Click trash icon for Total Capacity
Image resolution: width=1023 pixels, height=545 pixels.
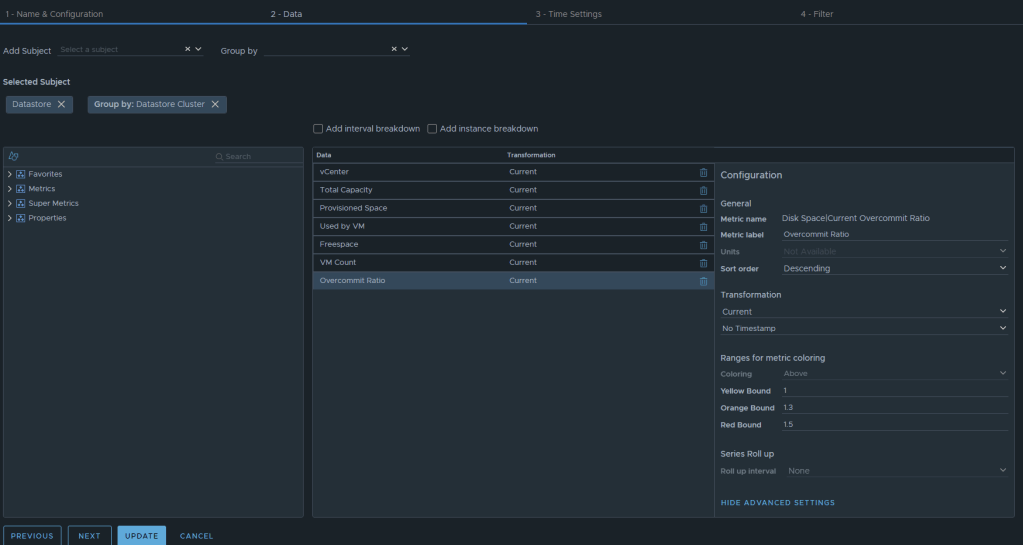pyautogui.click(x=703, y=190)
